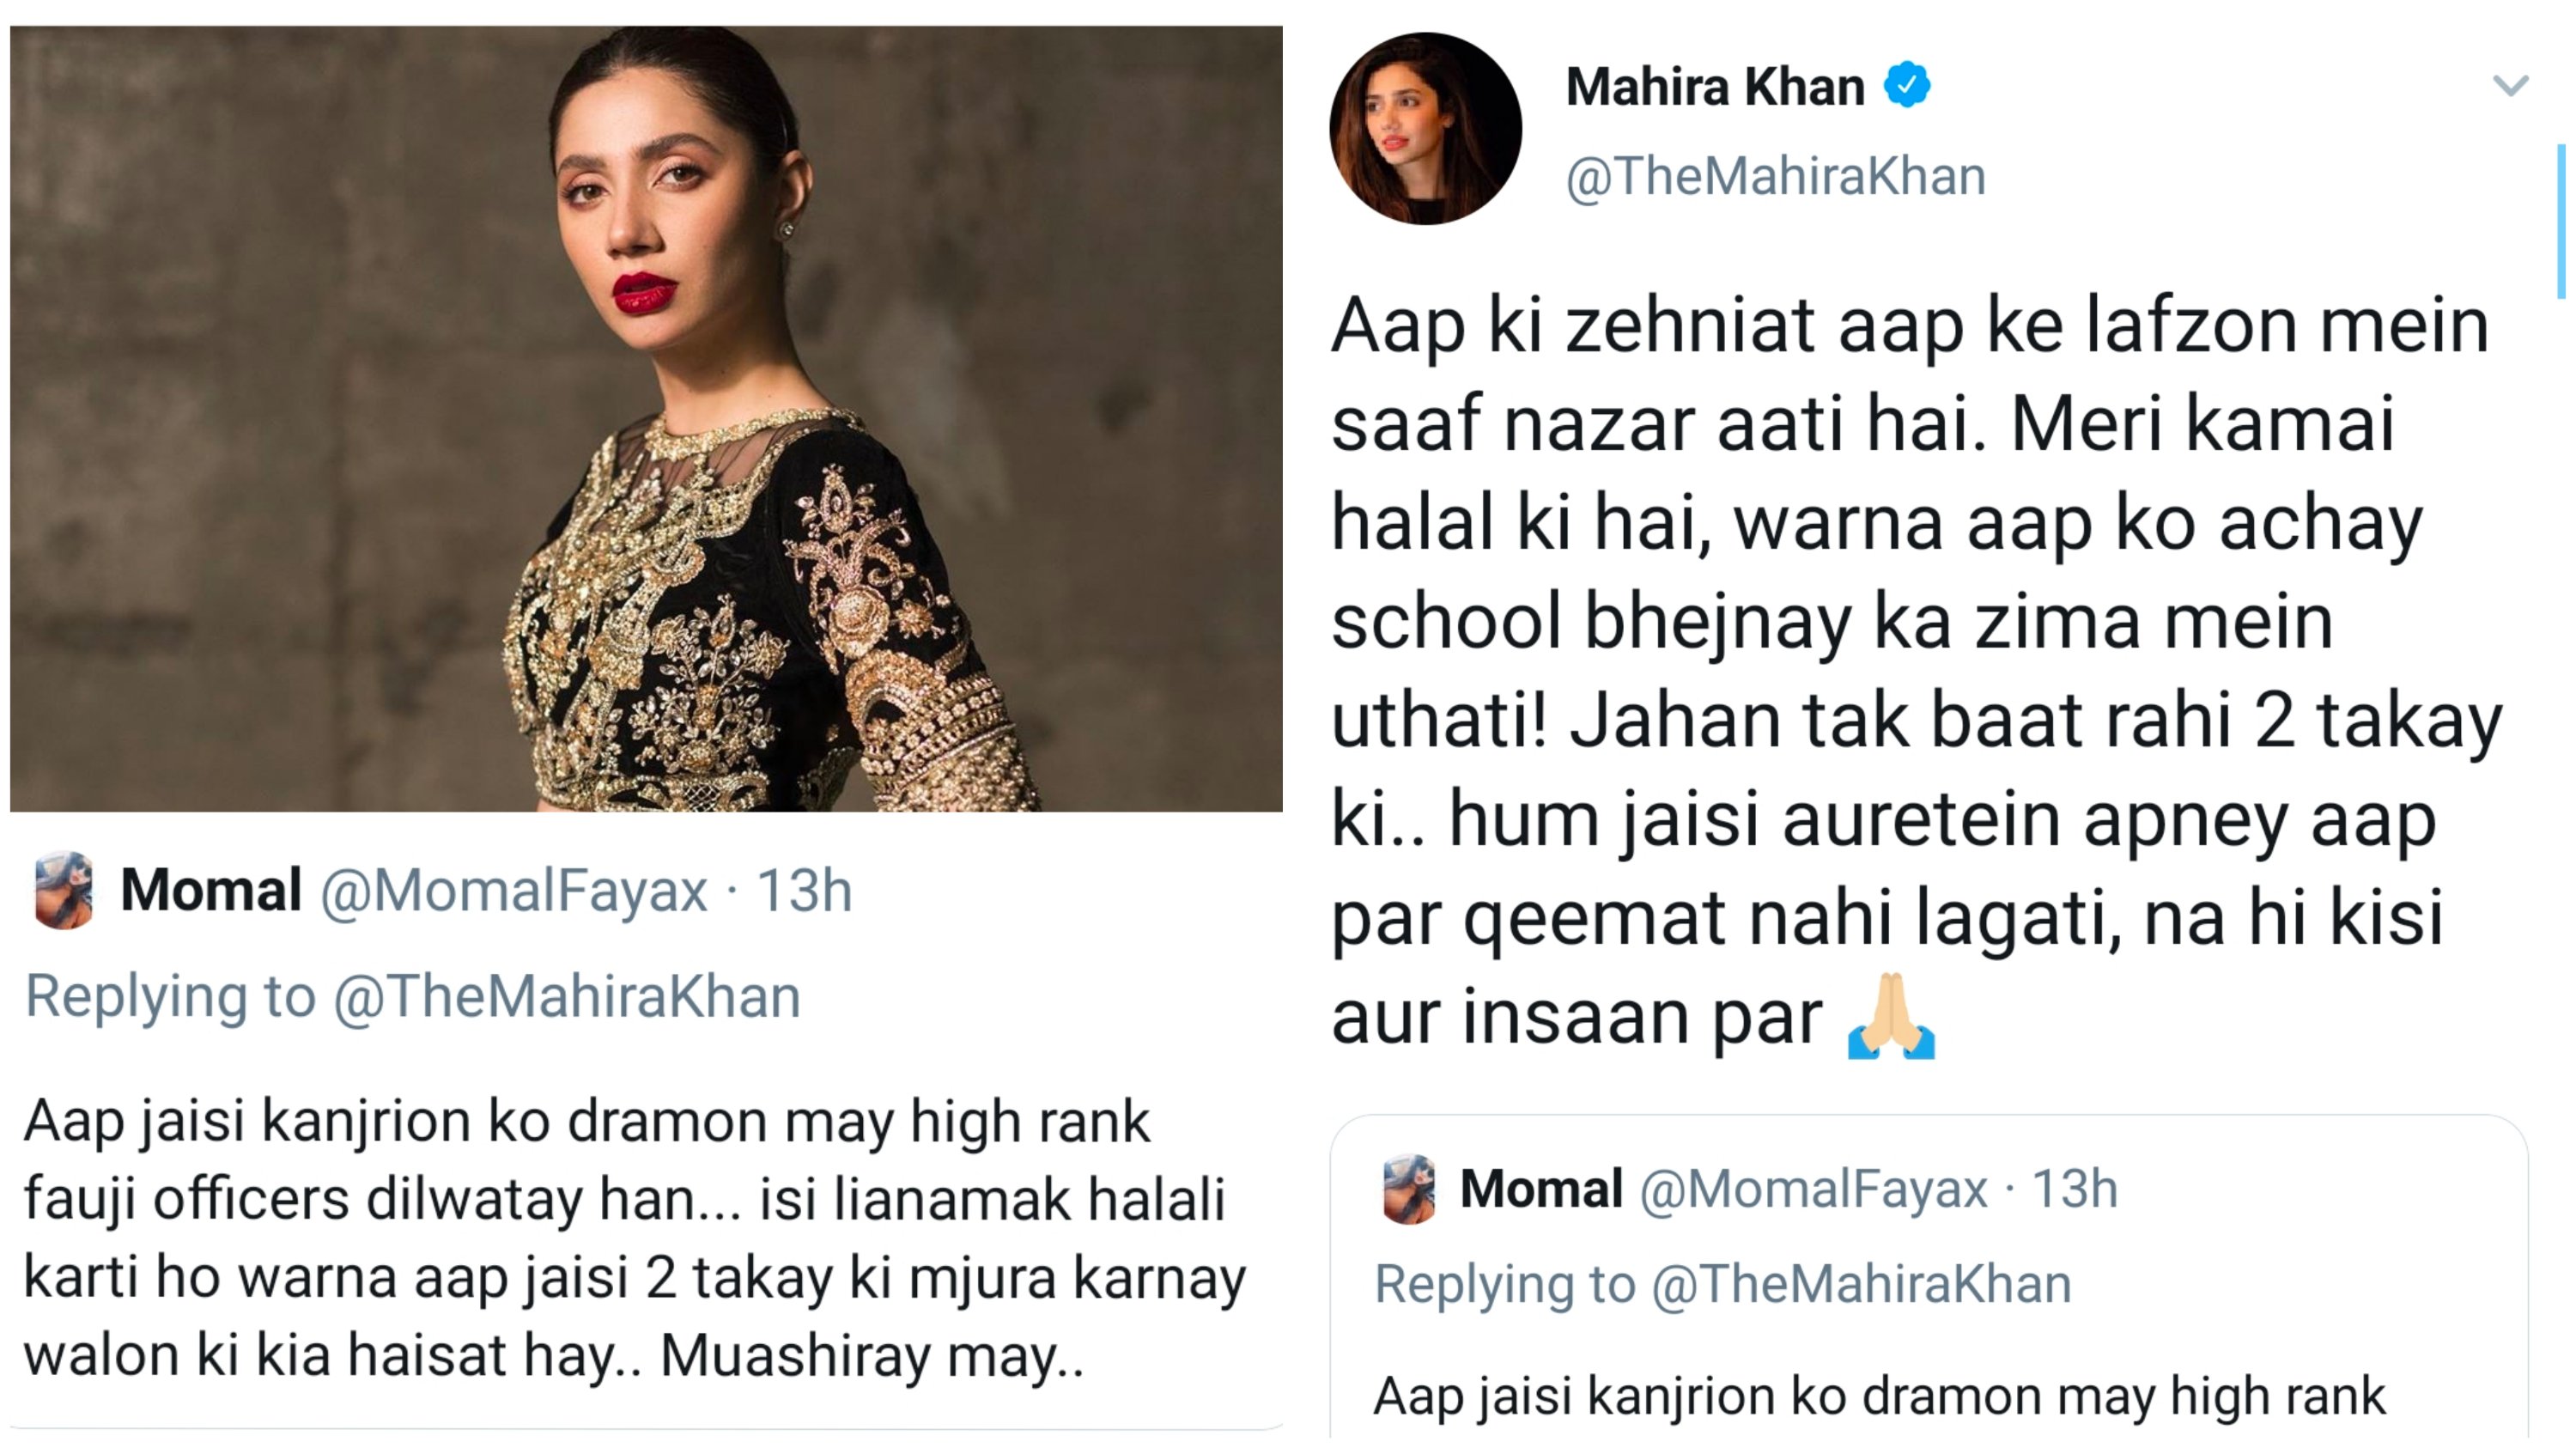Click the blue scrollbar handle

(x=2562, y=221)
